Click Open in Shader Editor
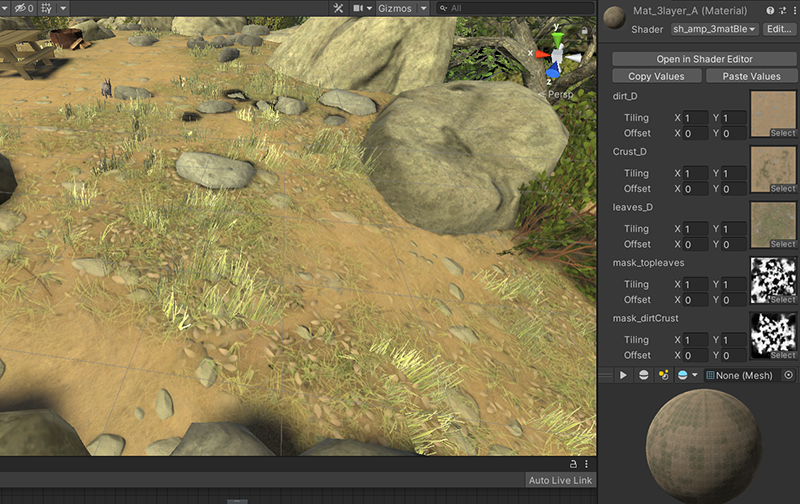800x504 pixels. [705, 59]
